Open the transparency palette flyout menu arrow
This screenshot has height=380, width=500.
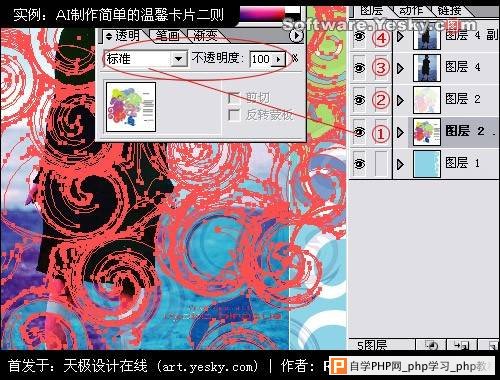point(296,35)
